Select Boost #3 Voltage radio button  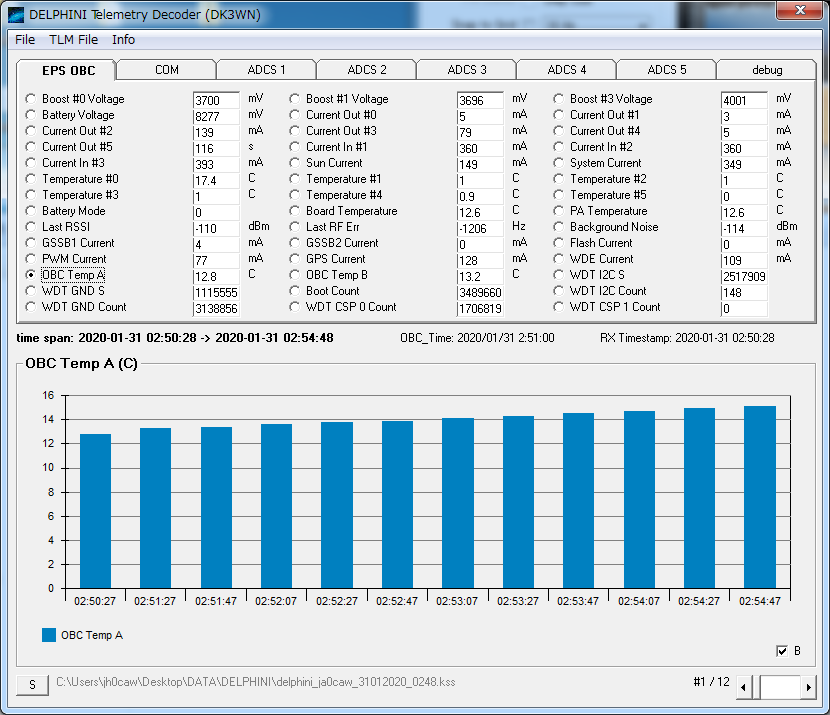click(x=558, y=99)
